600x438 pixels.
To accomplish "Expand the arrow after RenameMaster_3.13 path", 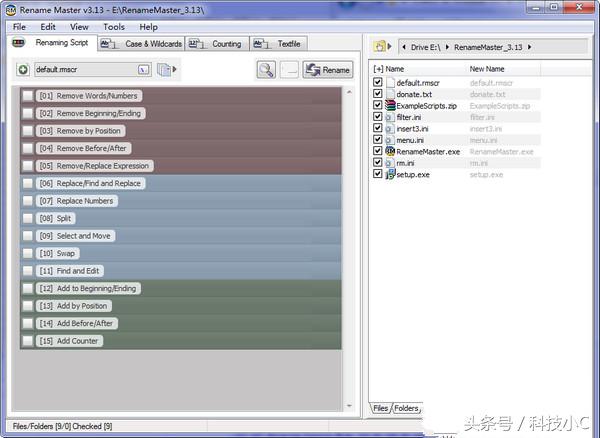I will pyautogui.click(x=530, y=47).
